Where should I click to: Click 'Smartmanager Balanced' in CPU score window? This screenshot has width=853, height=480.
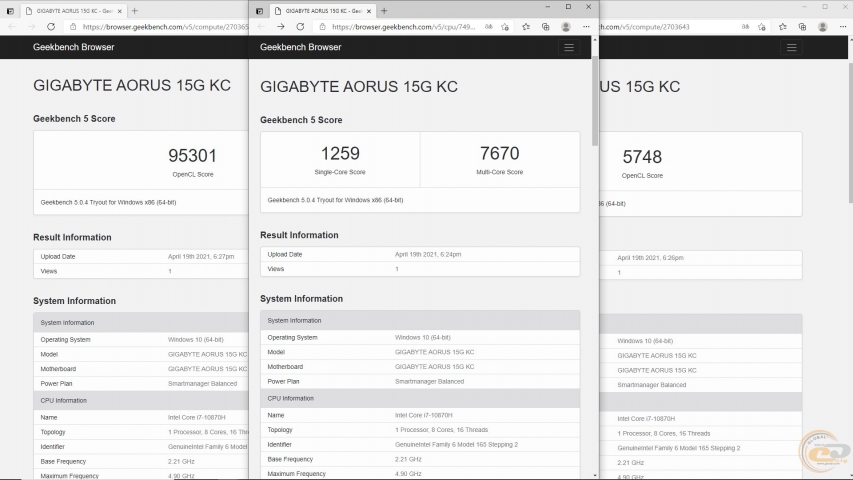pos(429,381)
